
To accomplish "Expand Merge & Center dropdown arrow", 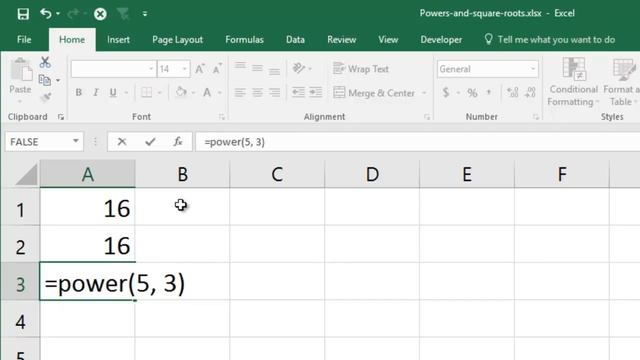I will pos(424,93).
